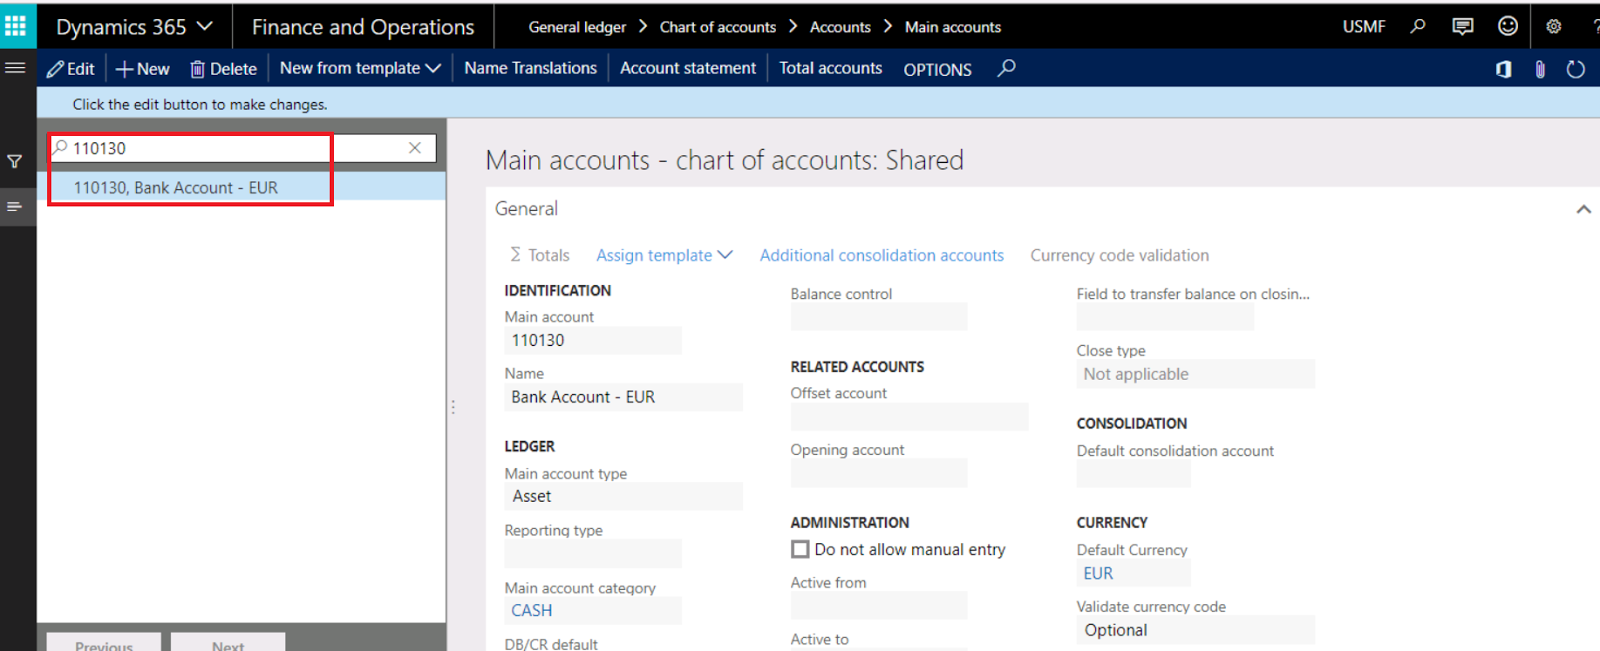This screenshot has width=1600, height=651.
Task: Open Total accounts menu item
Action: 830,68
